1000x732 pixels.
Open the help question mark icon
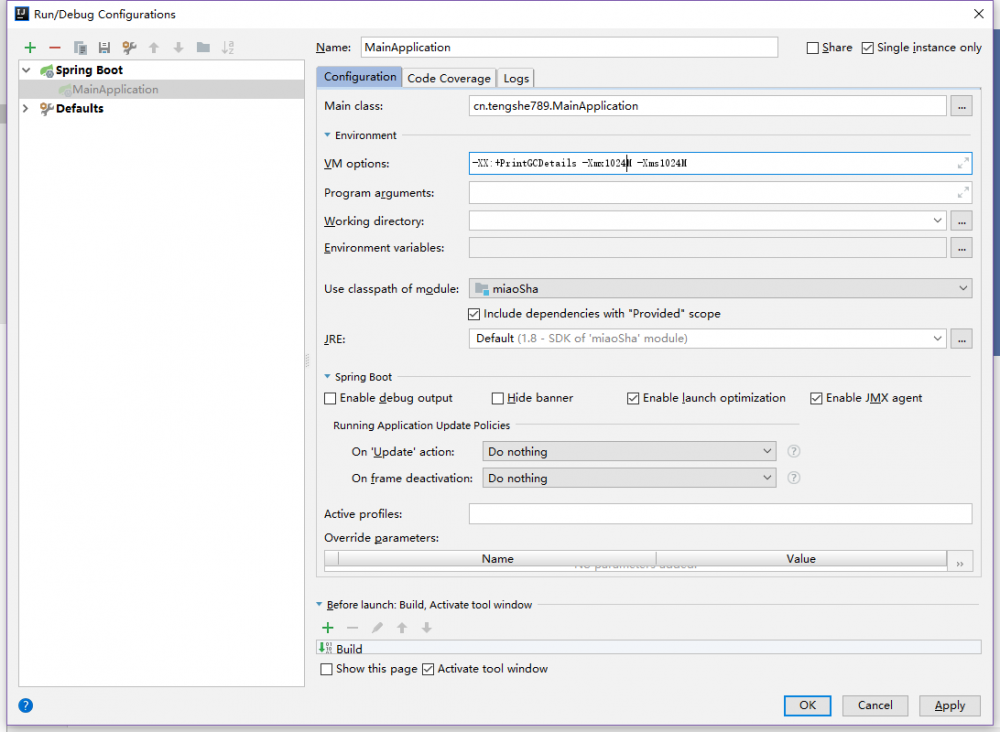click(26, 705)
